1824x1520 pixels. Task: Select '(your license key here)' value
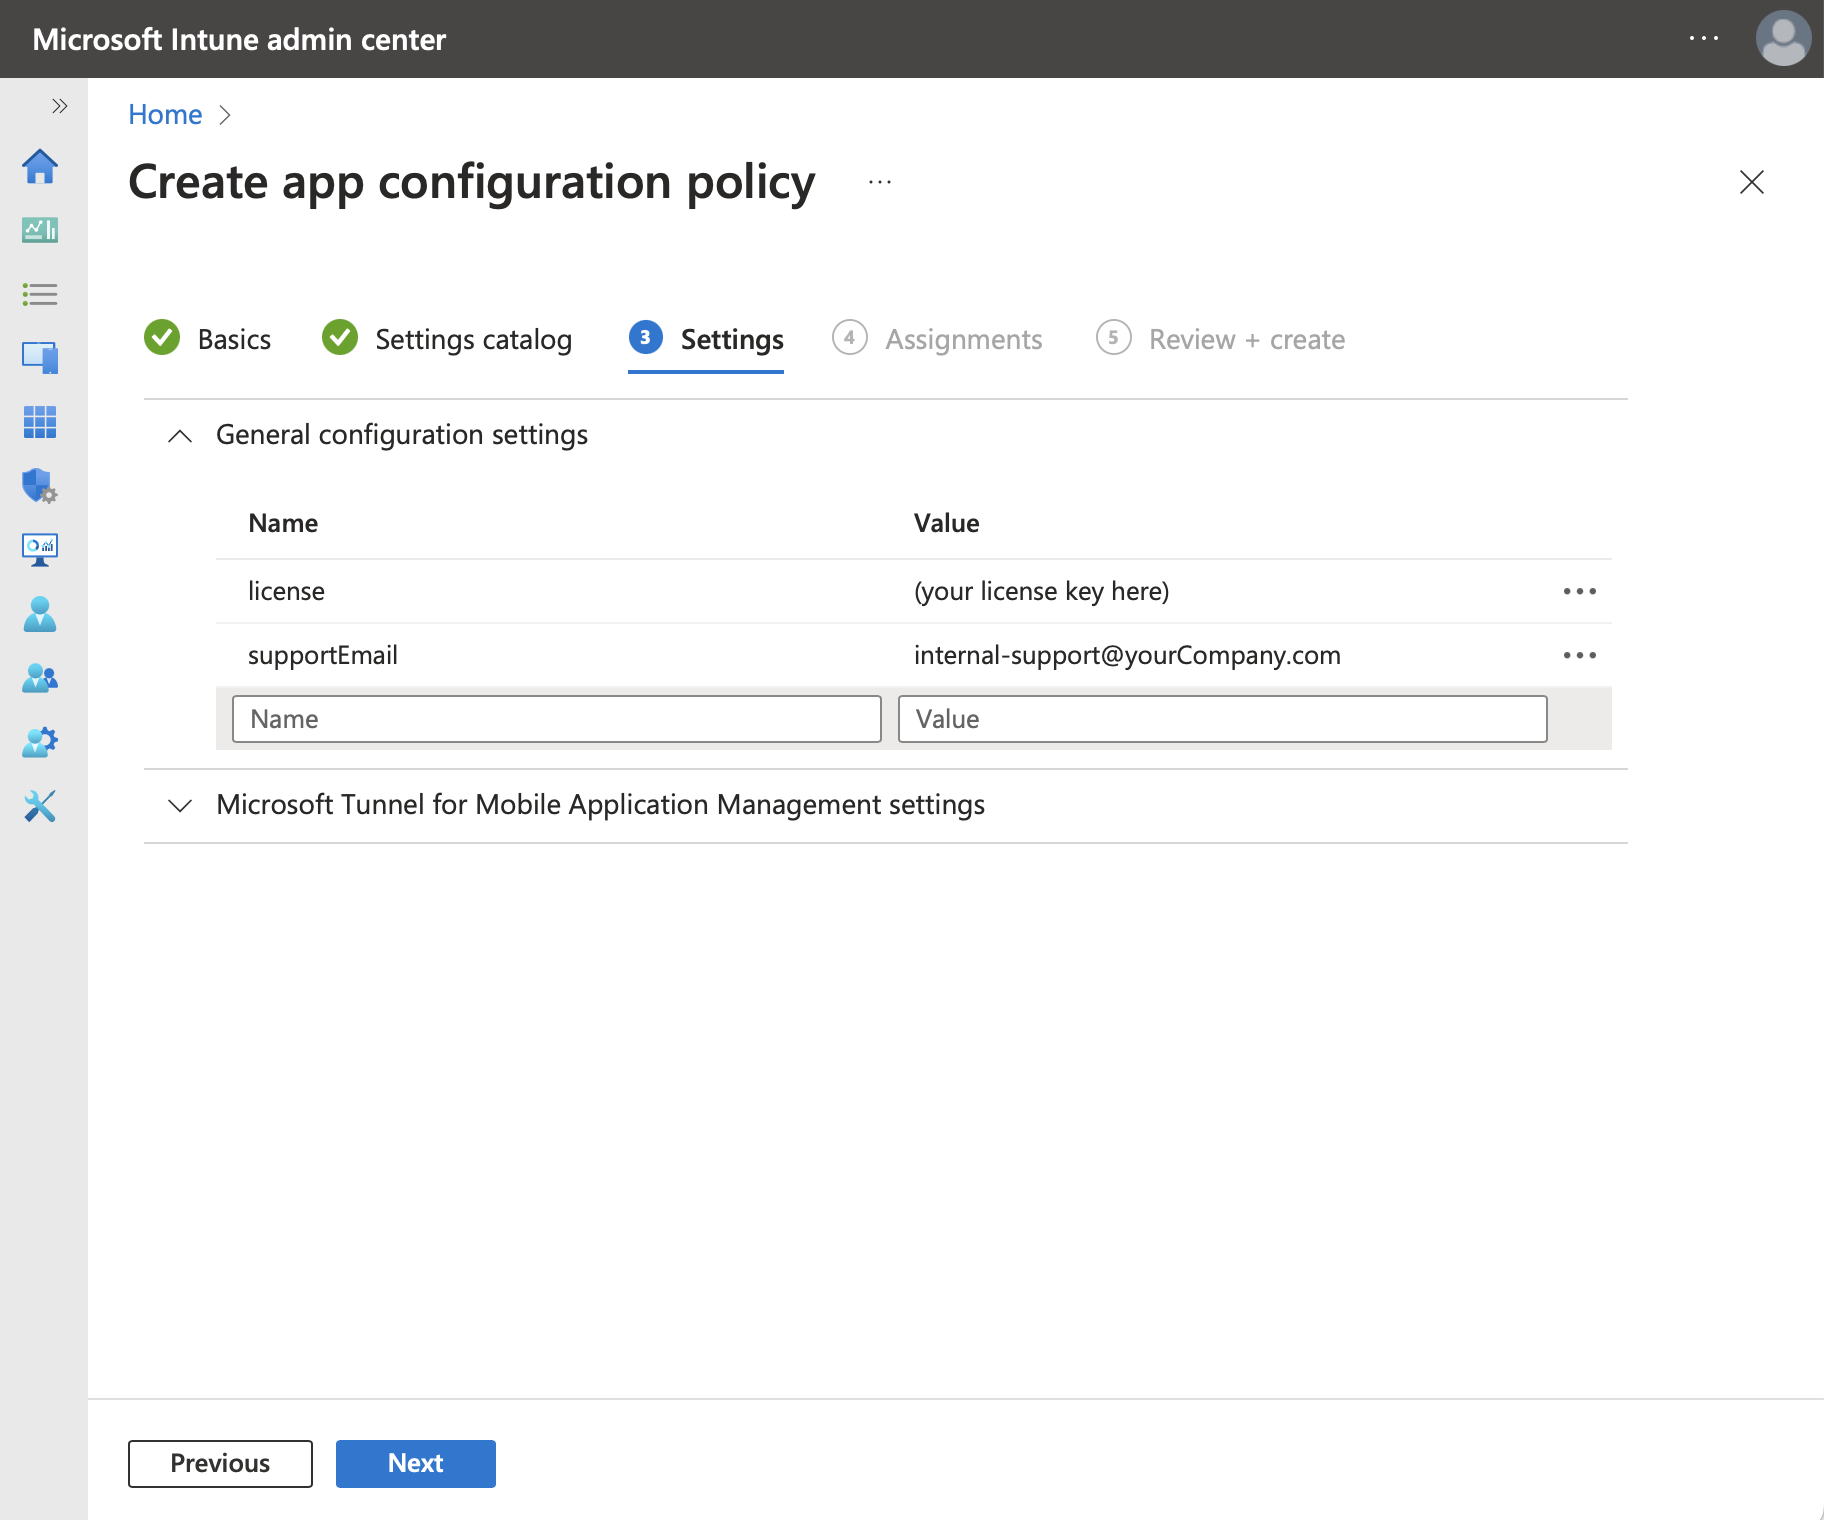click(x=1041, y=591)
